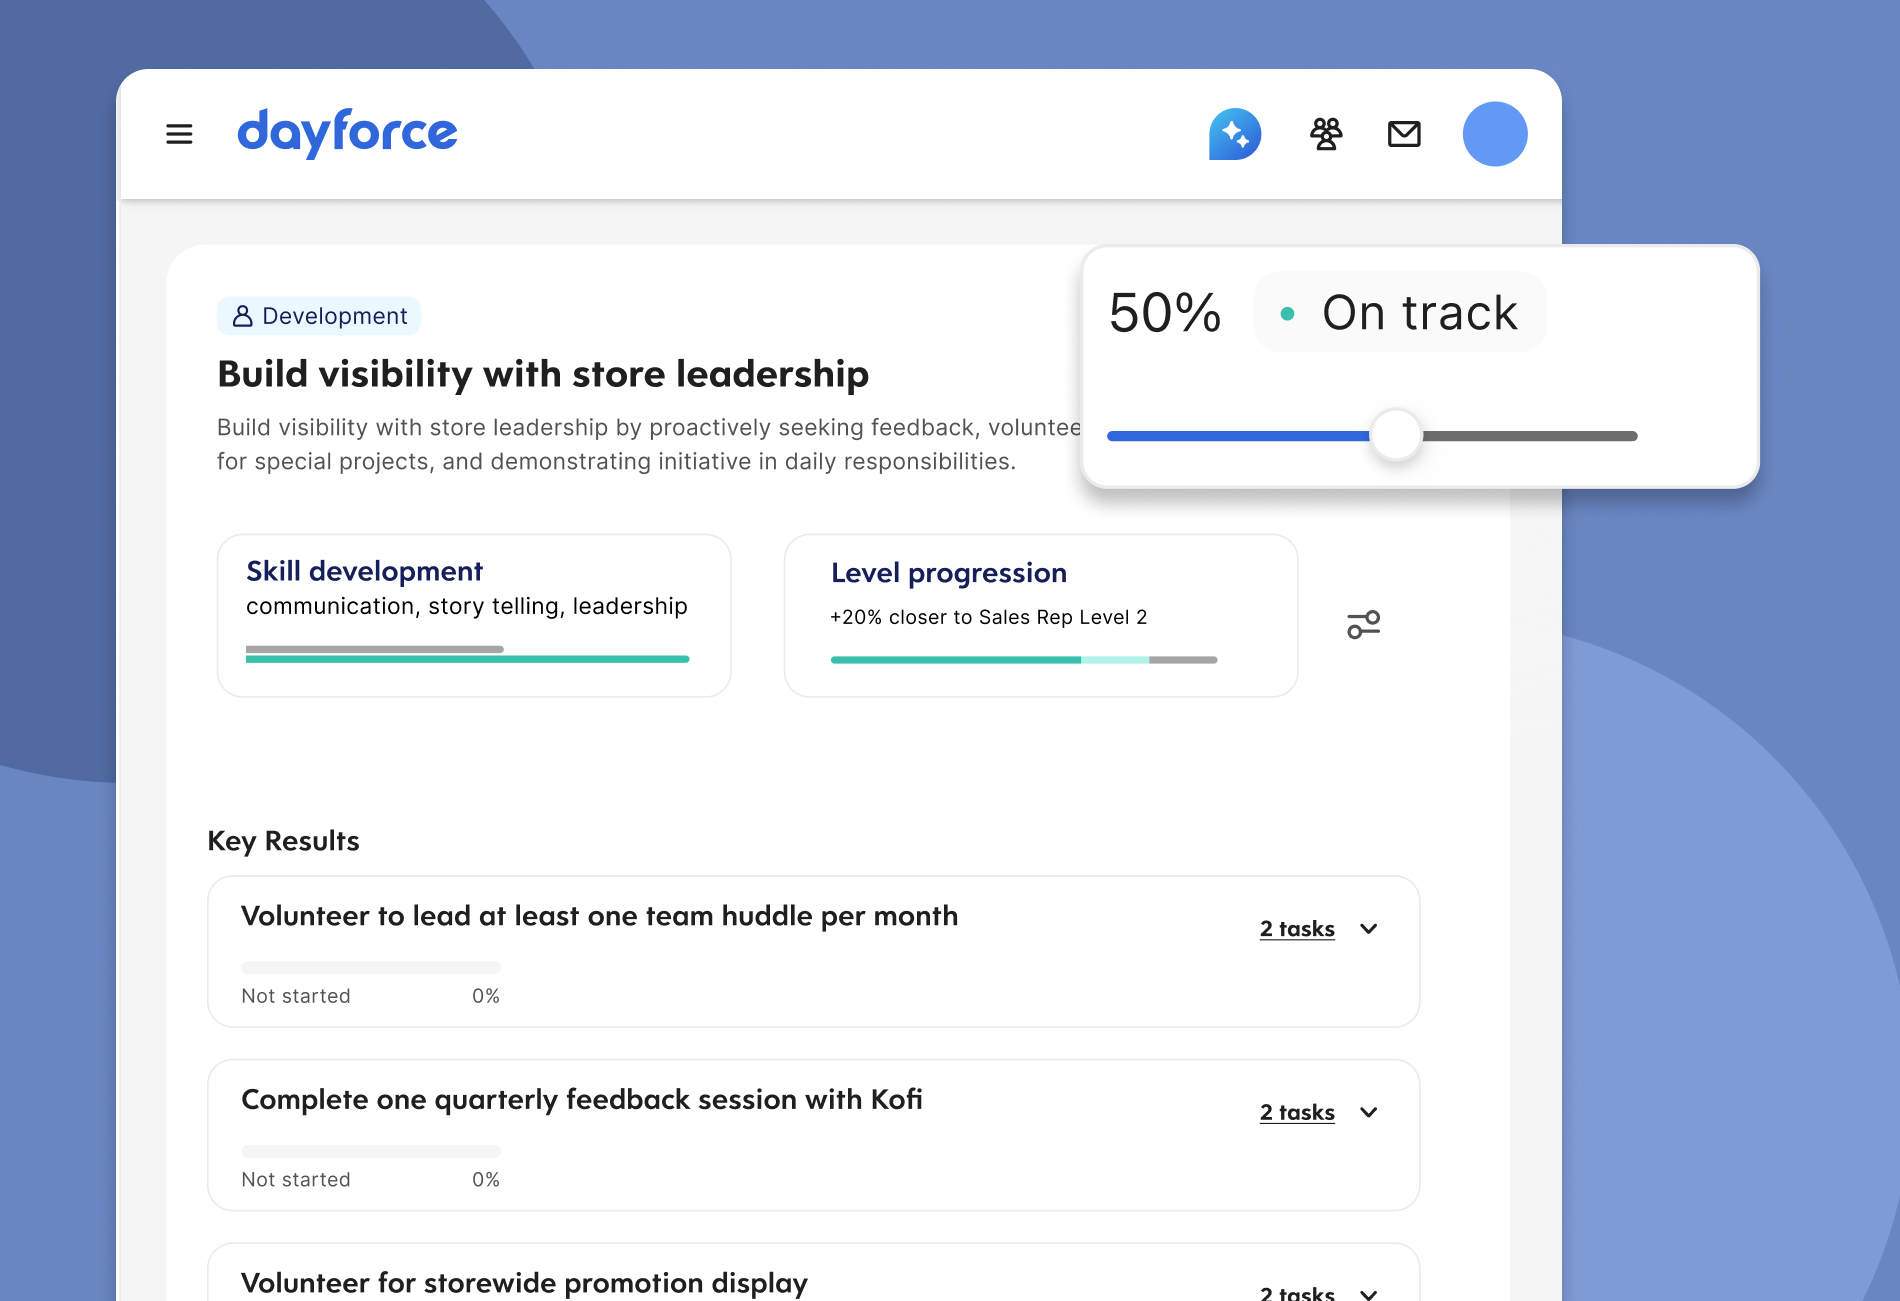Open 2 tasks link for team huddle result
The width and height of the screenshot is (1900, 1301).
1297,929
